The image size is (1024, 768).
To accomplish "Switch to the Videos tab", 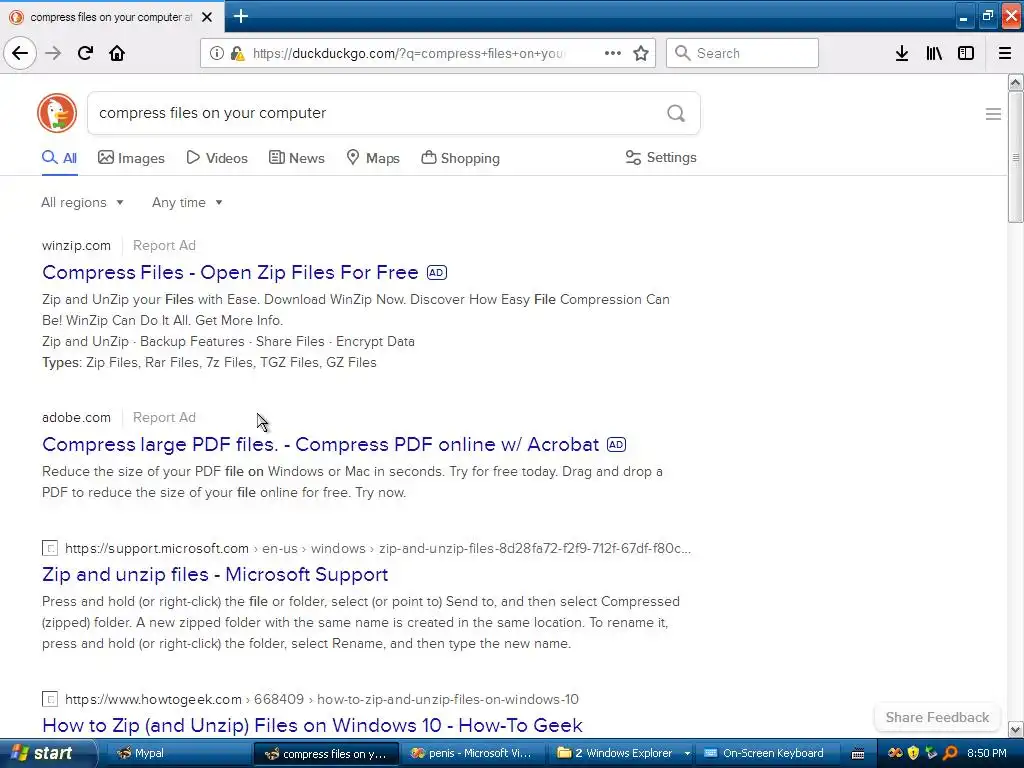I will coord(217,158).
